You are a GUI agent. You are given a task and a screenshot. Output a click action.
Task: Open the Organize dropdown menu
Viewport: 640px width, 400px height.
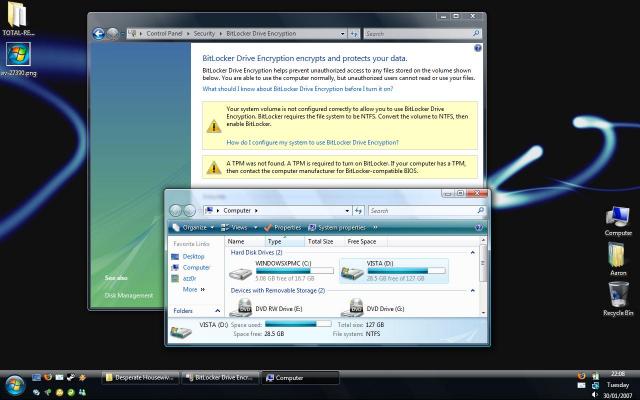193,227
